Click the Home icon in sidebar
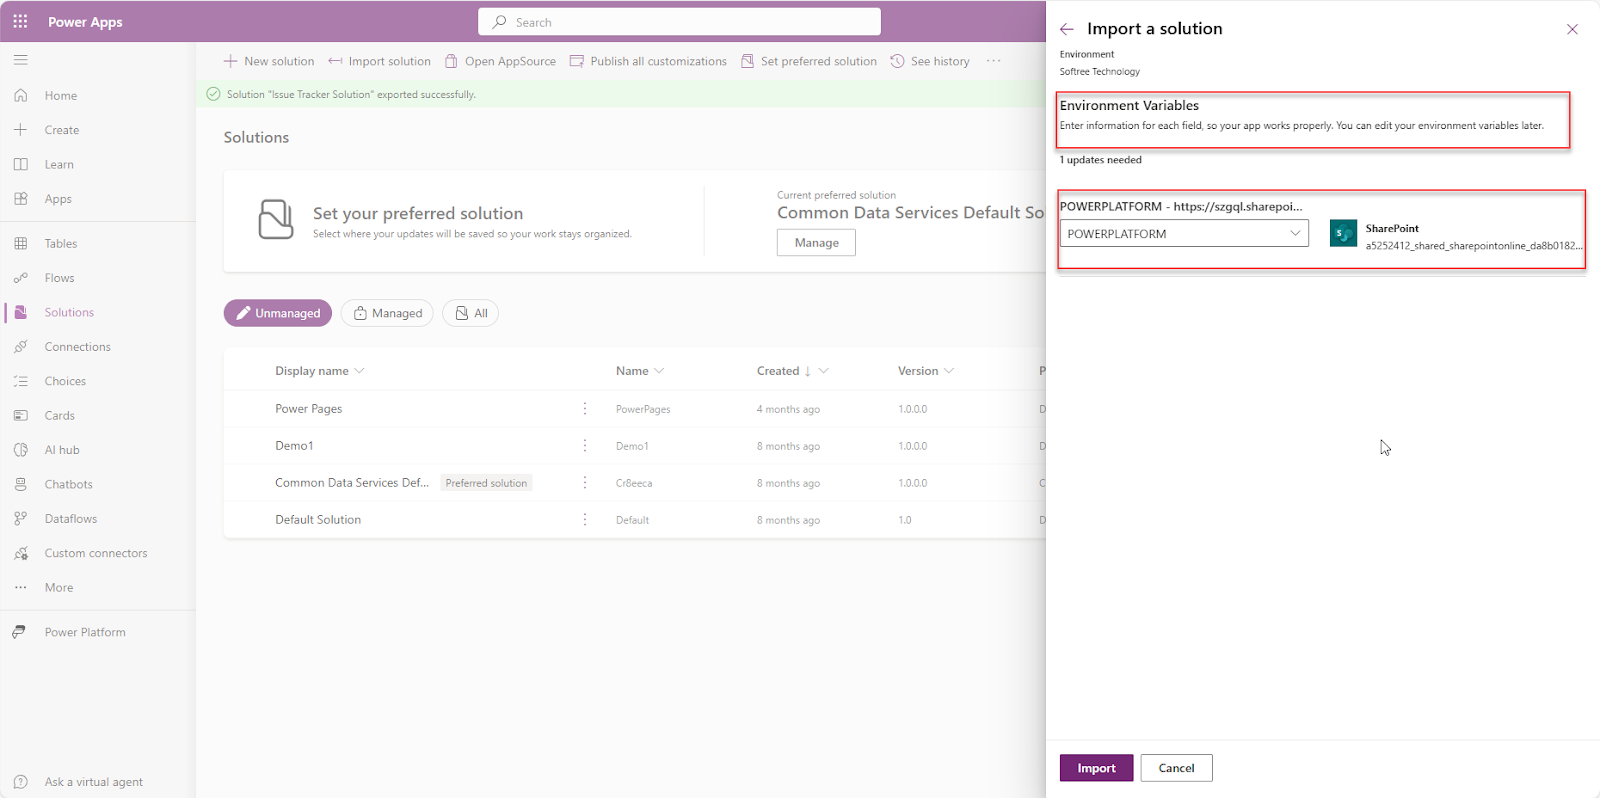The image size is (1600, 798). [21, 95]
